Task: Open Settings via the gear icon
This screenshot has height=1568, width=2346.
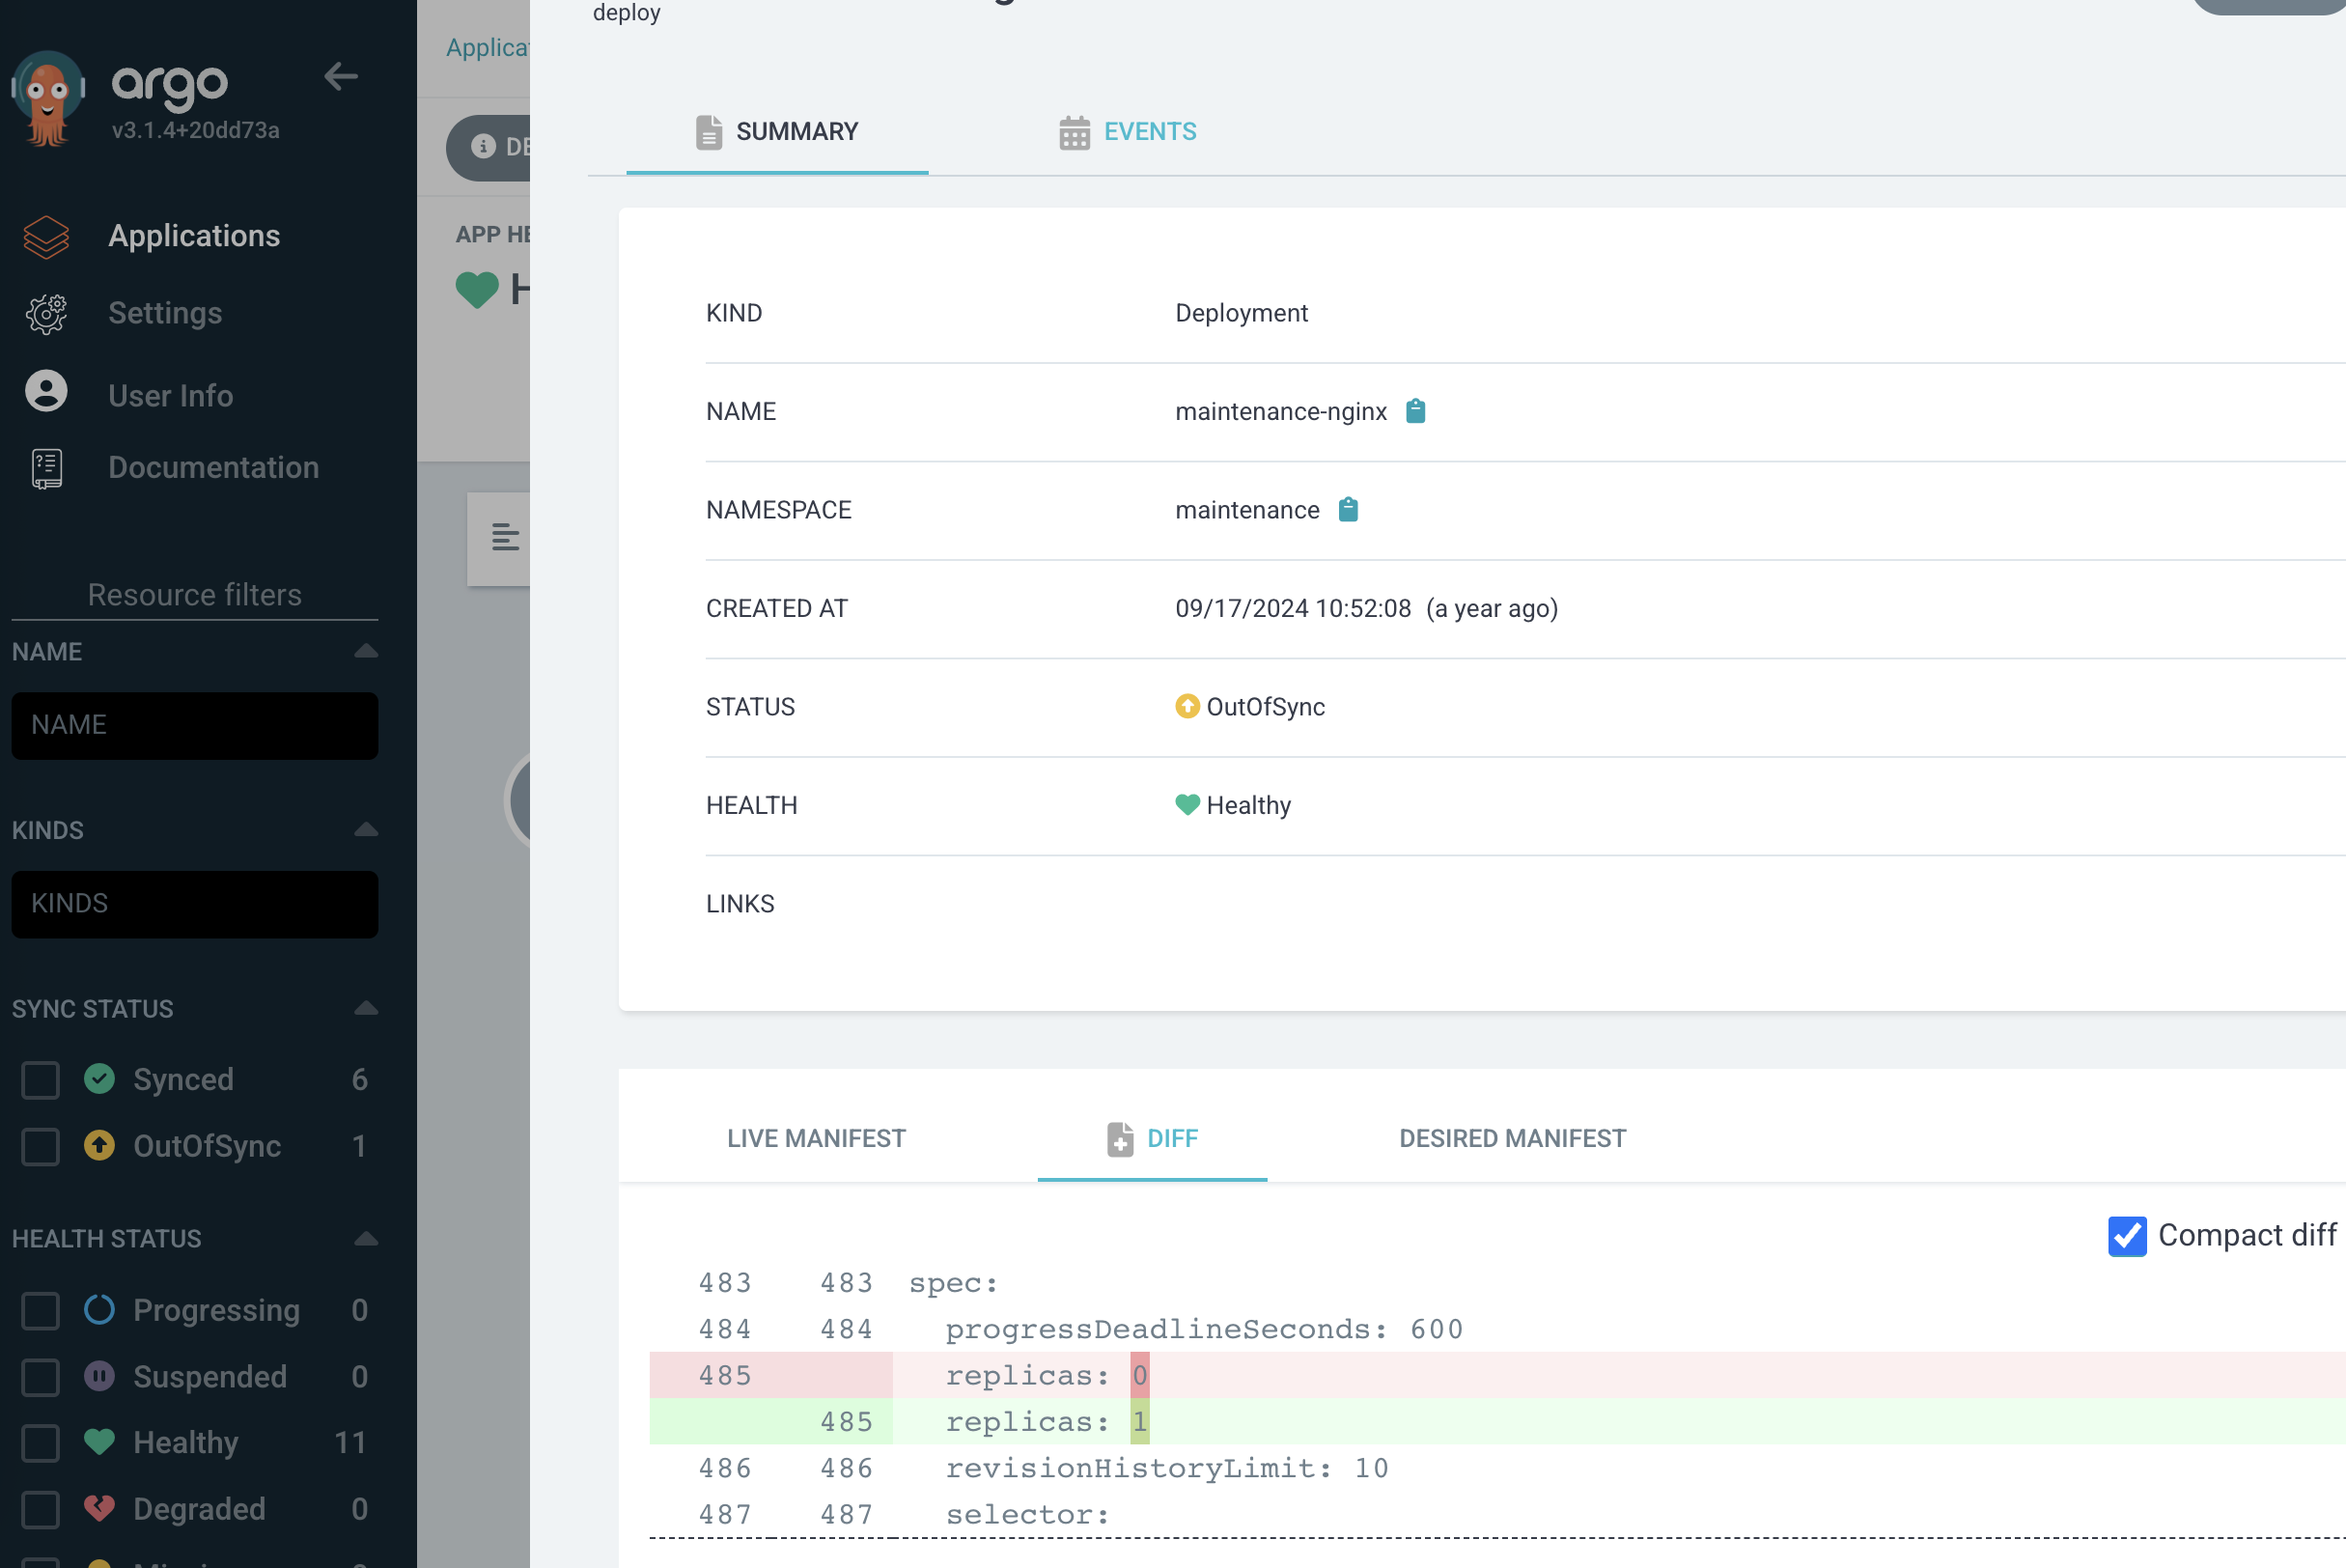Action: 46,314
